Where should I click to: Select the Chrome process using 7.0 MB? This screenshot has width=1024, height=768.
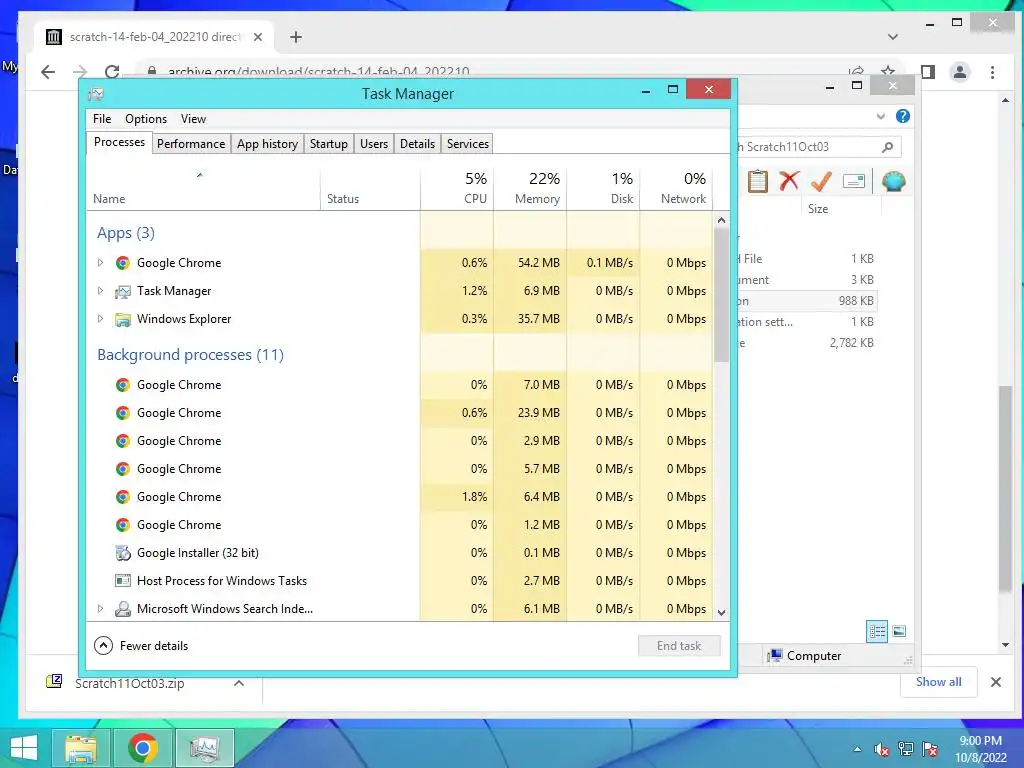399,385
